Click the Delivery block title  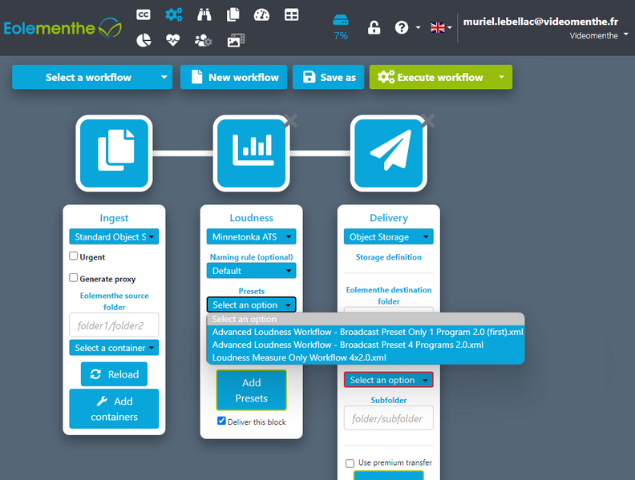pyautogui.click(x=389, y=218)
